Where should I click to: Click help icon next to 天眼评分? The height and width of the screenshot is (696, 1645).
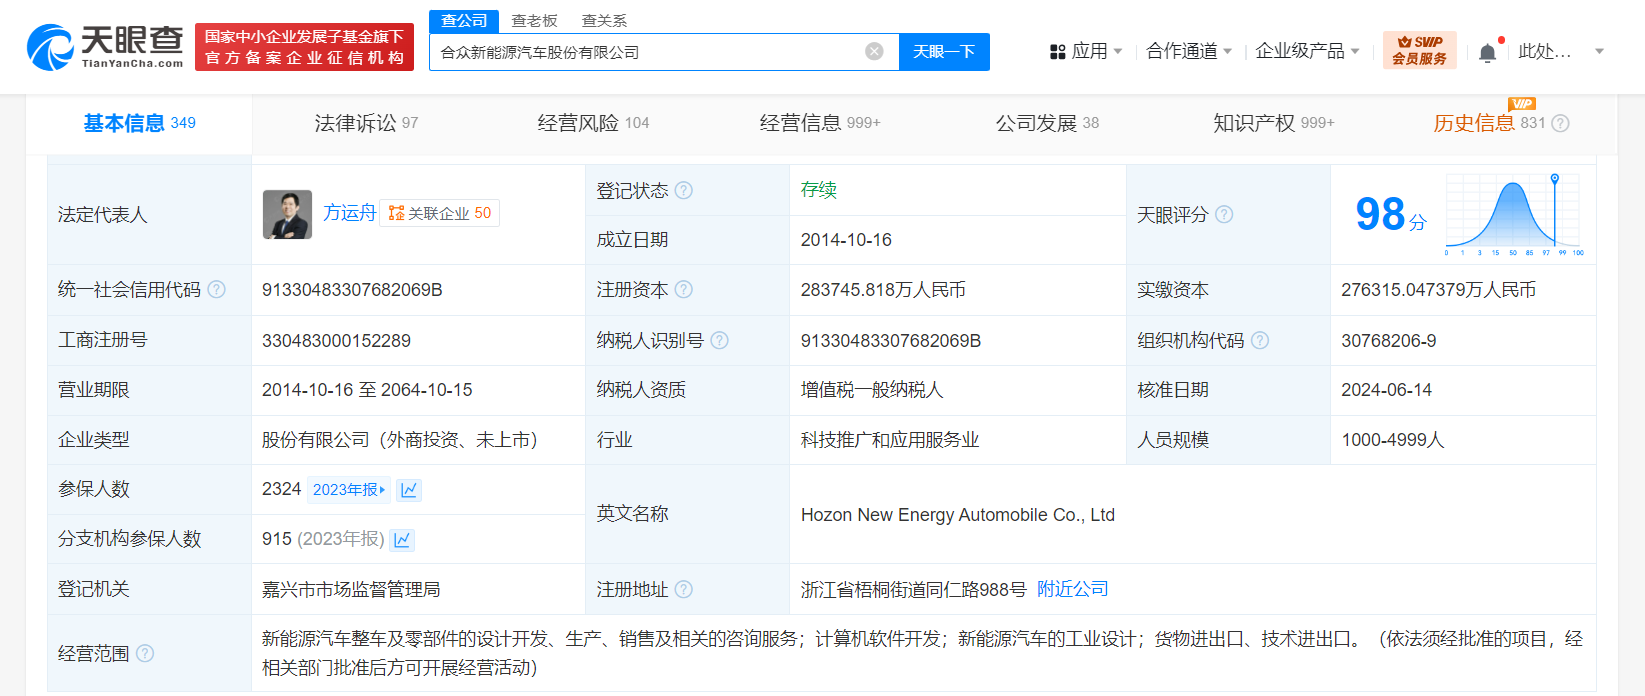[1224, 214]
